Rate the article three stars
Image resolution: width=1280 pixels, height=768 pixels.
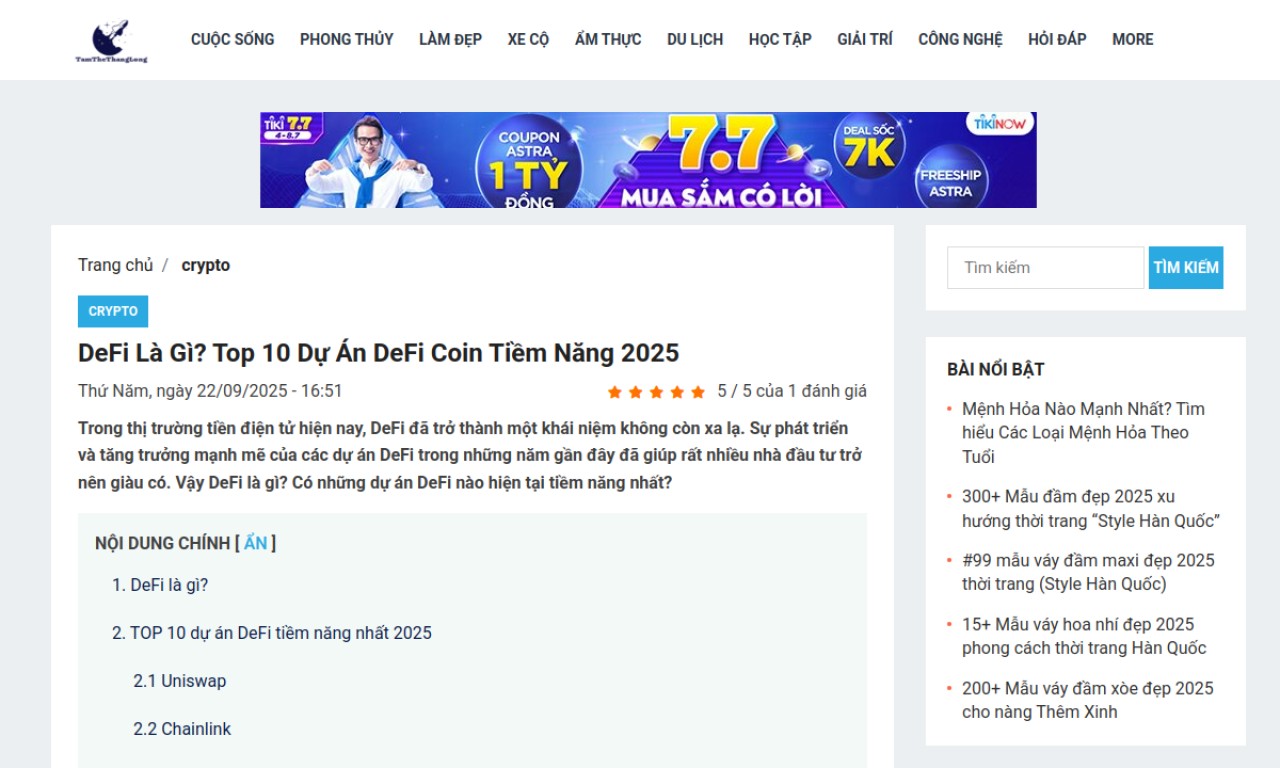pyautogui.click(x=656, y=392)
